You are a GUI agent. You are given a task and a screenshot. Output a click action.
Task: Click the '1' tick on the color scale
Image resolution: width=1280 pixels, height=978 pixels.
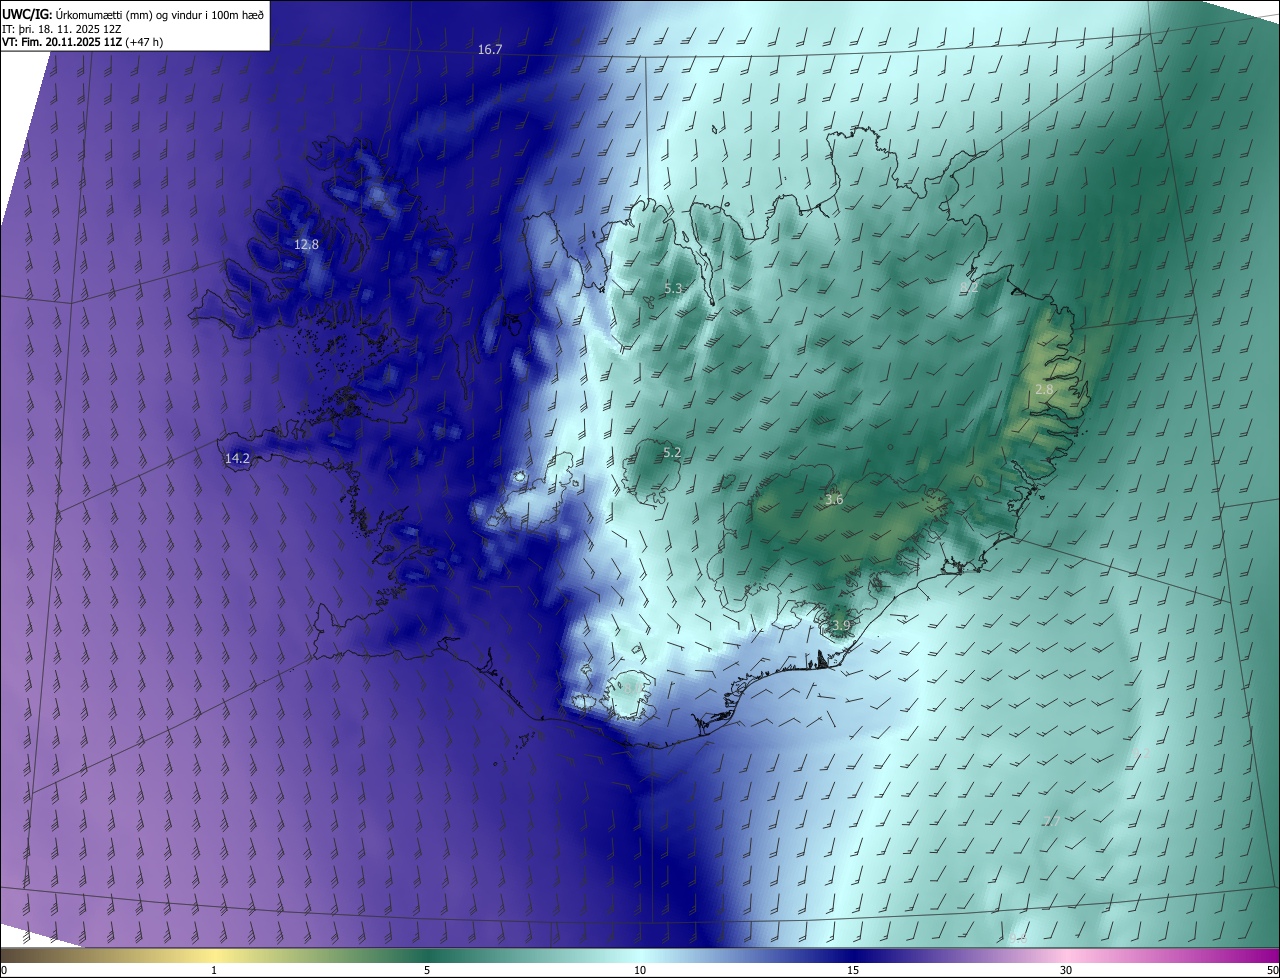214,970
